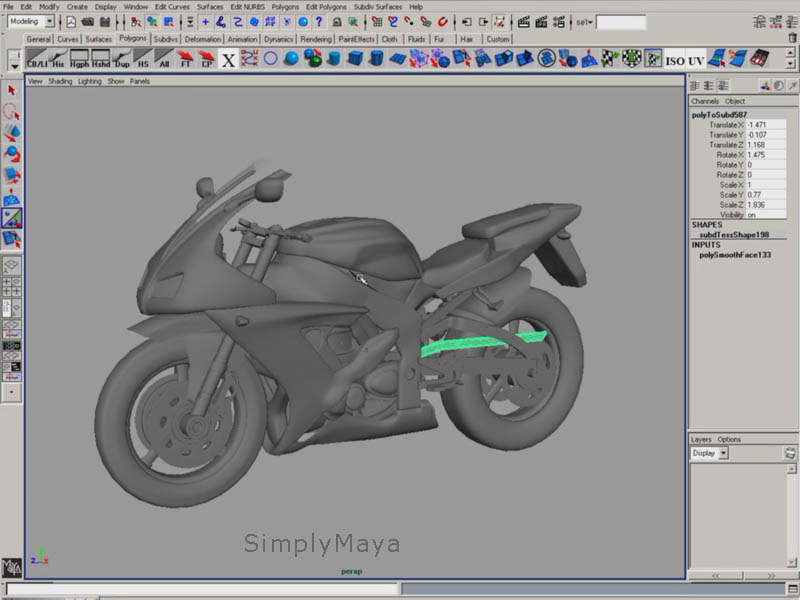Open the viewport Shading menu

[x=60, y=81]
